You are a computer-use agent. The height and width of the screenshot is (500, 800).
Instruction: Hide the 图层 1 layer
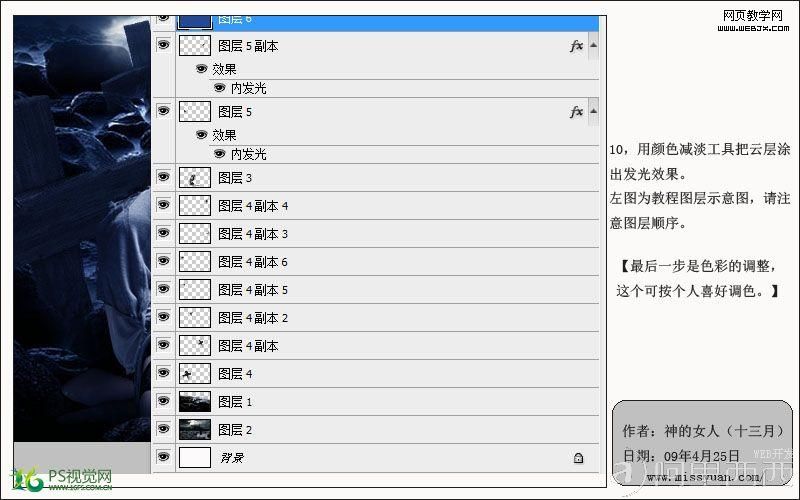tap(163, 401)
